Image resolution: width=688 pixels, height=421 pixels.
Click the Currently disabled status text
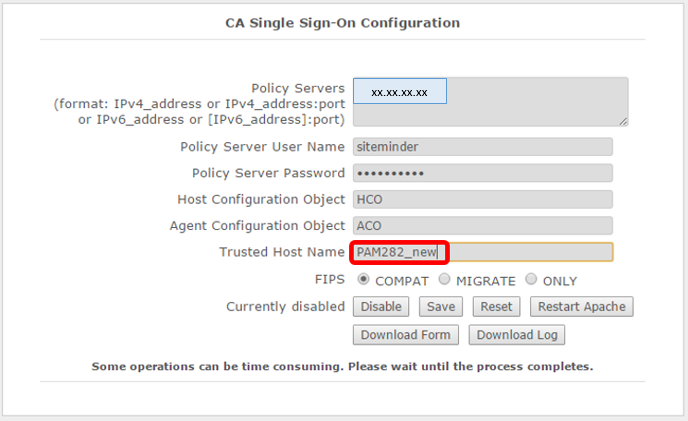[x=285, y=306]
